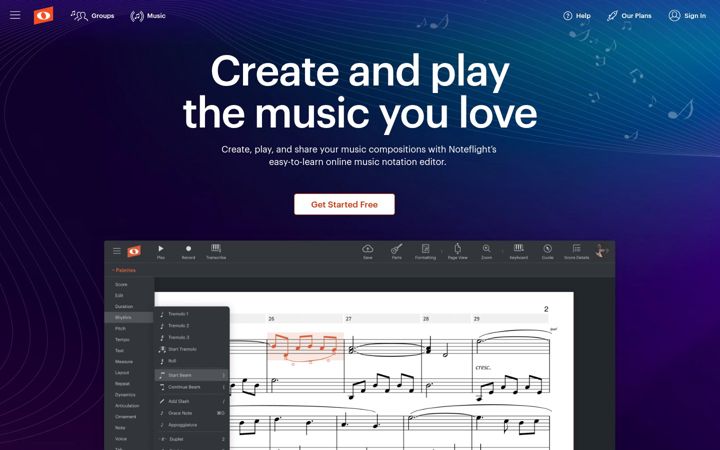Screen dimensions: 720x450
Task: Select the Dynamics palette
Action: click(x=125, y=395)
